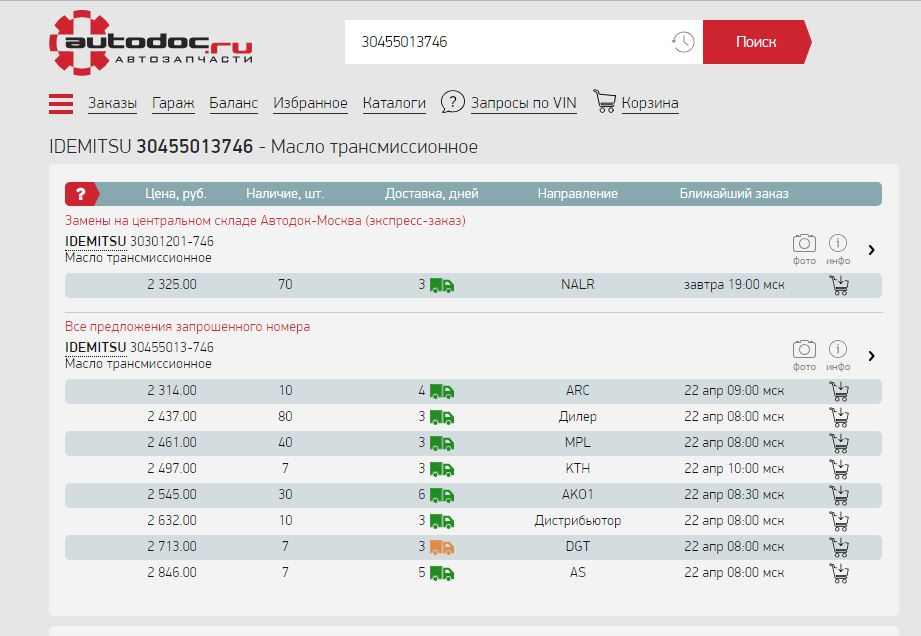Add the NALR 2 325.00 offer to cart

click(x=840, y=285)
